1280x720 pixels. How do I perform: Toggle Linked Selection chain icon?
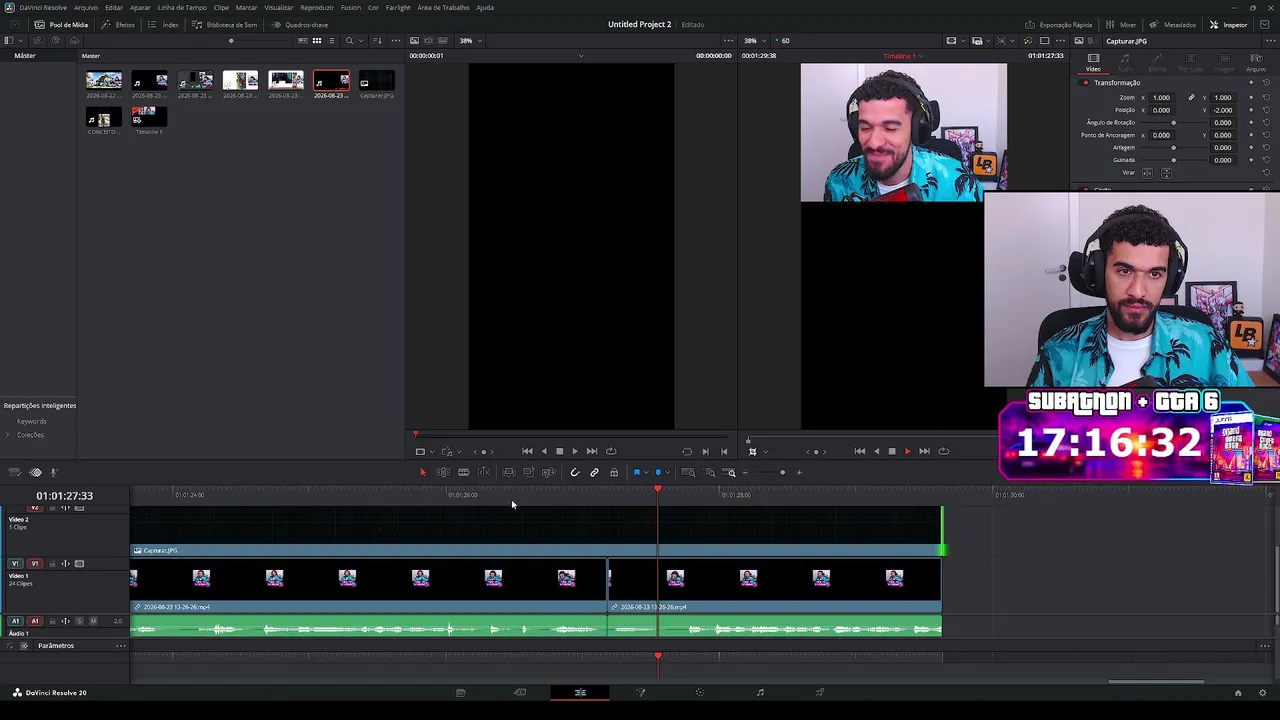(594, 472)
